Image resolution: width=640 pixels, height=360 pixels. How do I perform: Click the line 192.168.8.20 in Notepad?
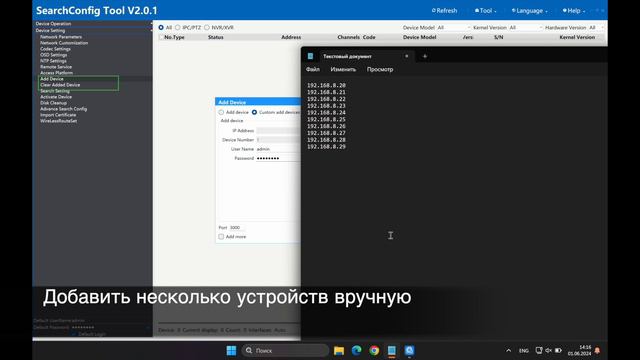[327, 85]
